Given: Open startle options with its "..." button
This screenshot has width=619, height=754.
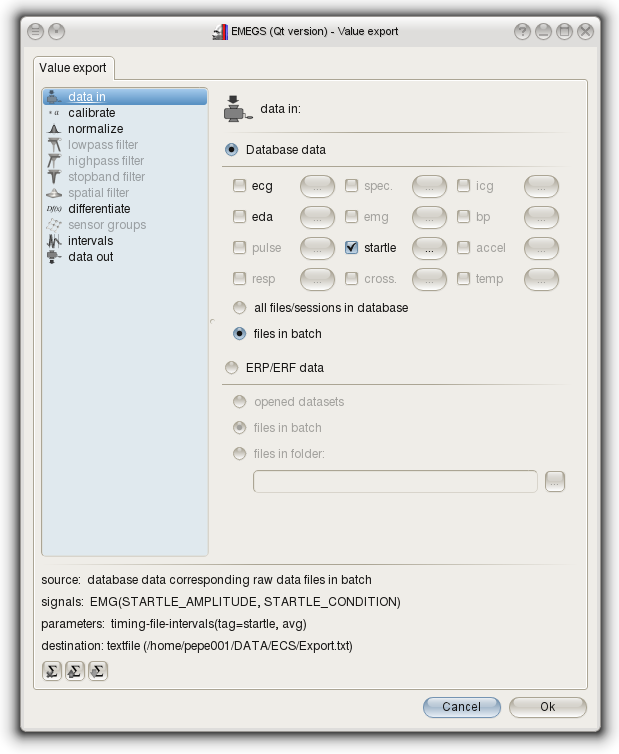Looking at the screenshot, I should pyautogui.click(x=429, y=248).
